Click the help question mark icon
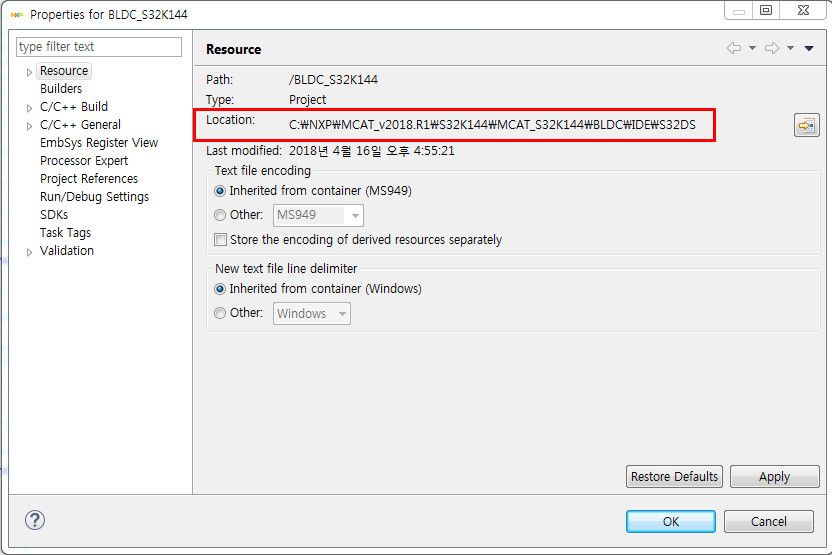 pyautogui.click(x=35, y=520)
